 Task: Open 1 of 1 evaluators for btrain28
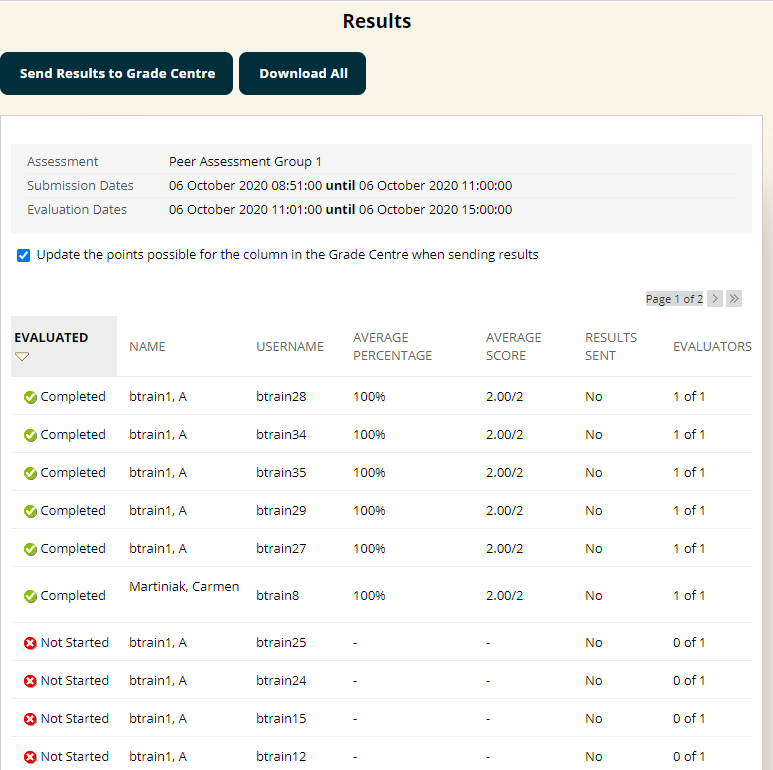[x=688, y=397]
